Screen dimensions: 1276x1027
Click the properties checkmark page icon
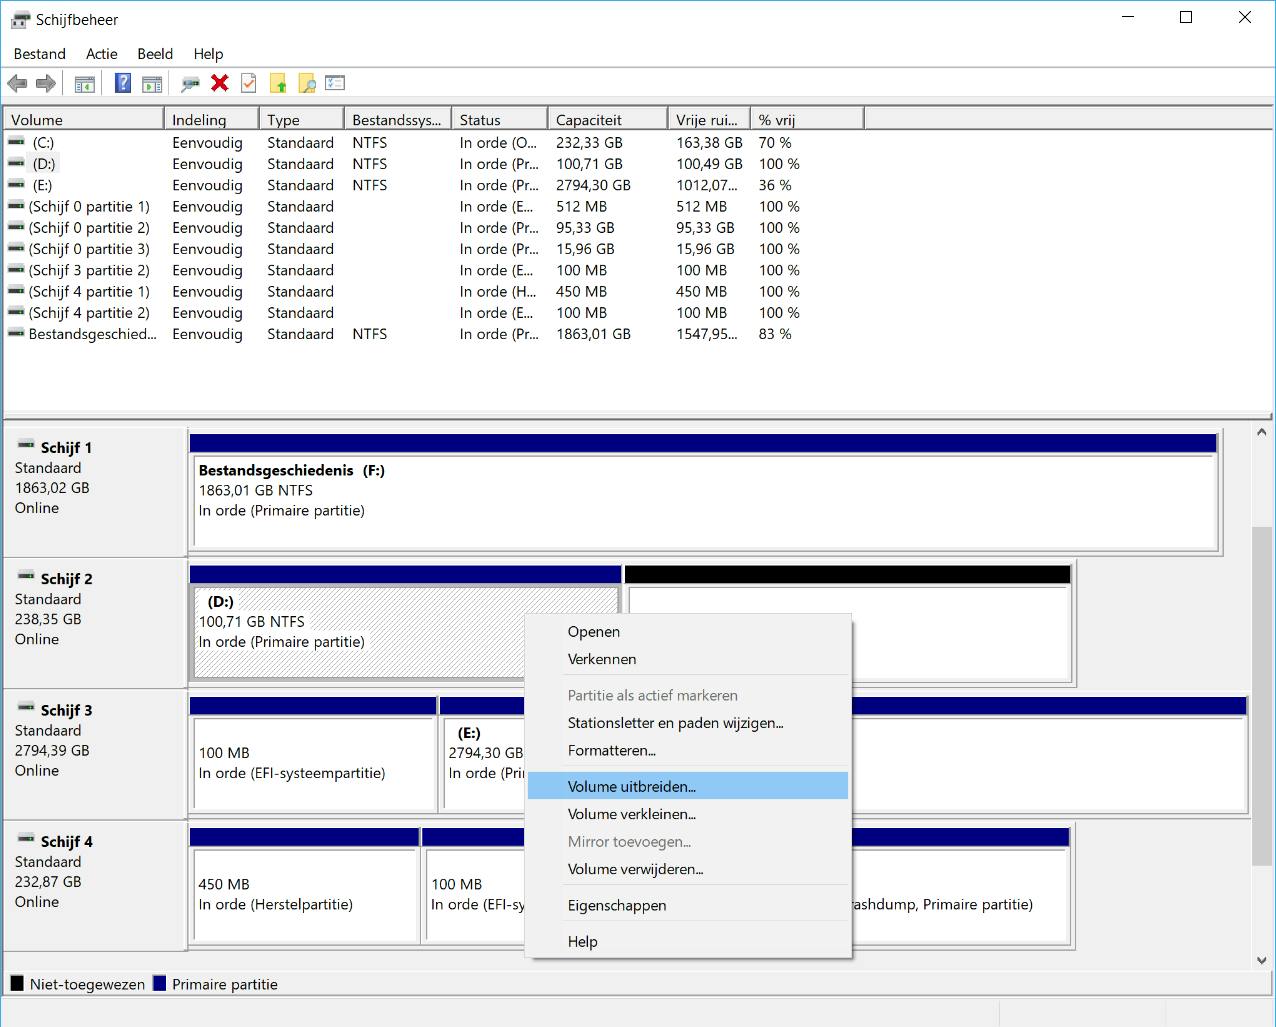tap(249, 84)
